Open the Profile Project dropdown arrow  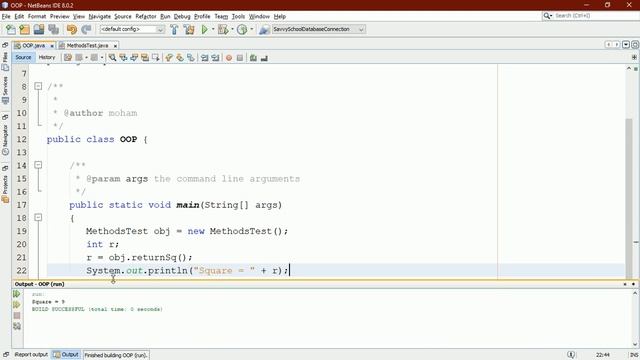tap(251, 29)
